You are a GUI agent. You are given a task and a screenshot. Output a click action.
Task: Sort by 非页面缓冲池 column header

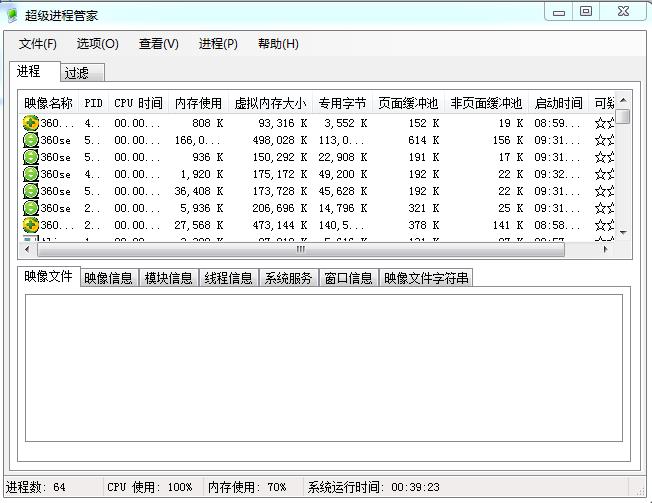(487, 103)
